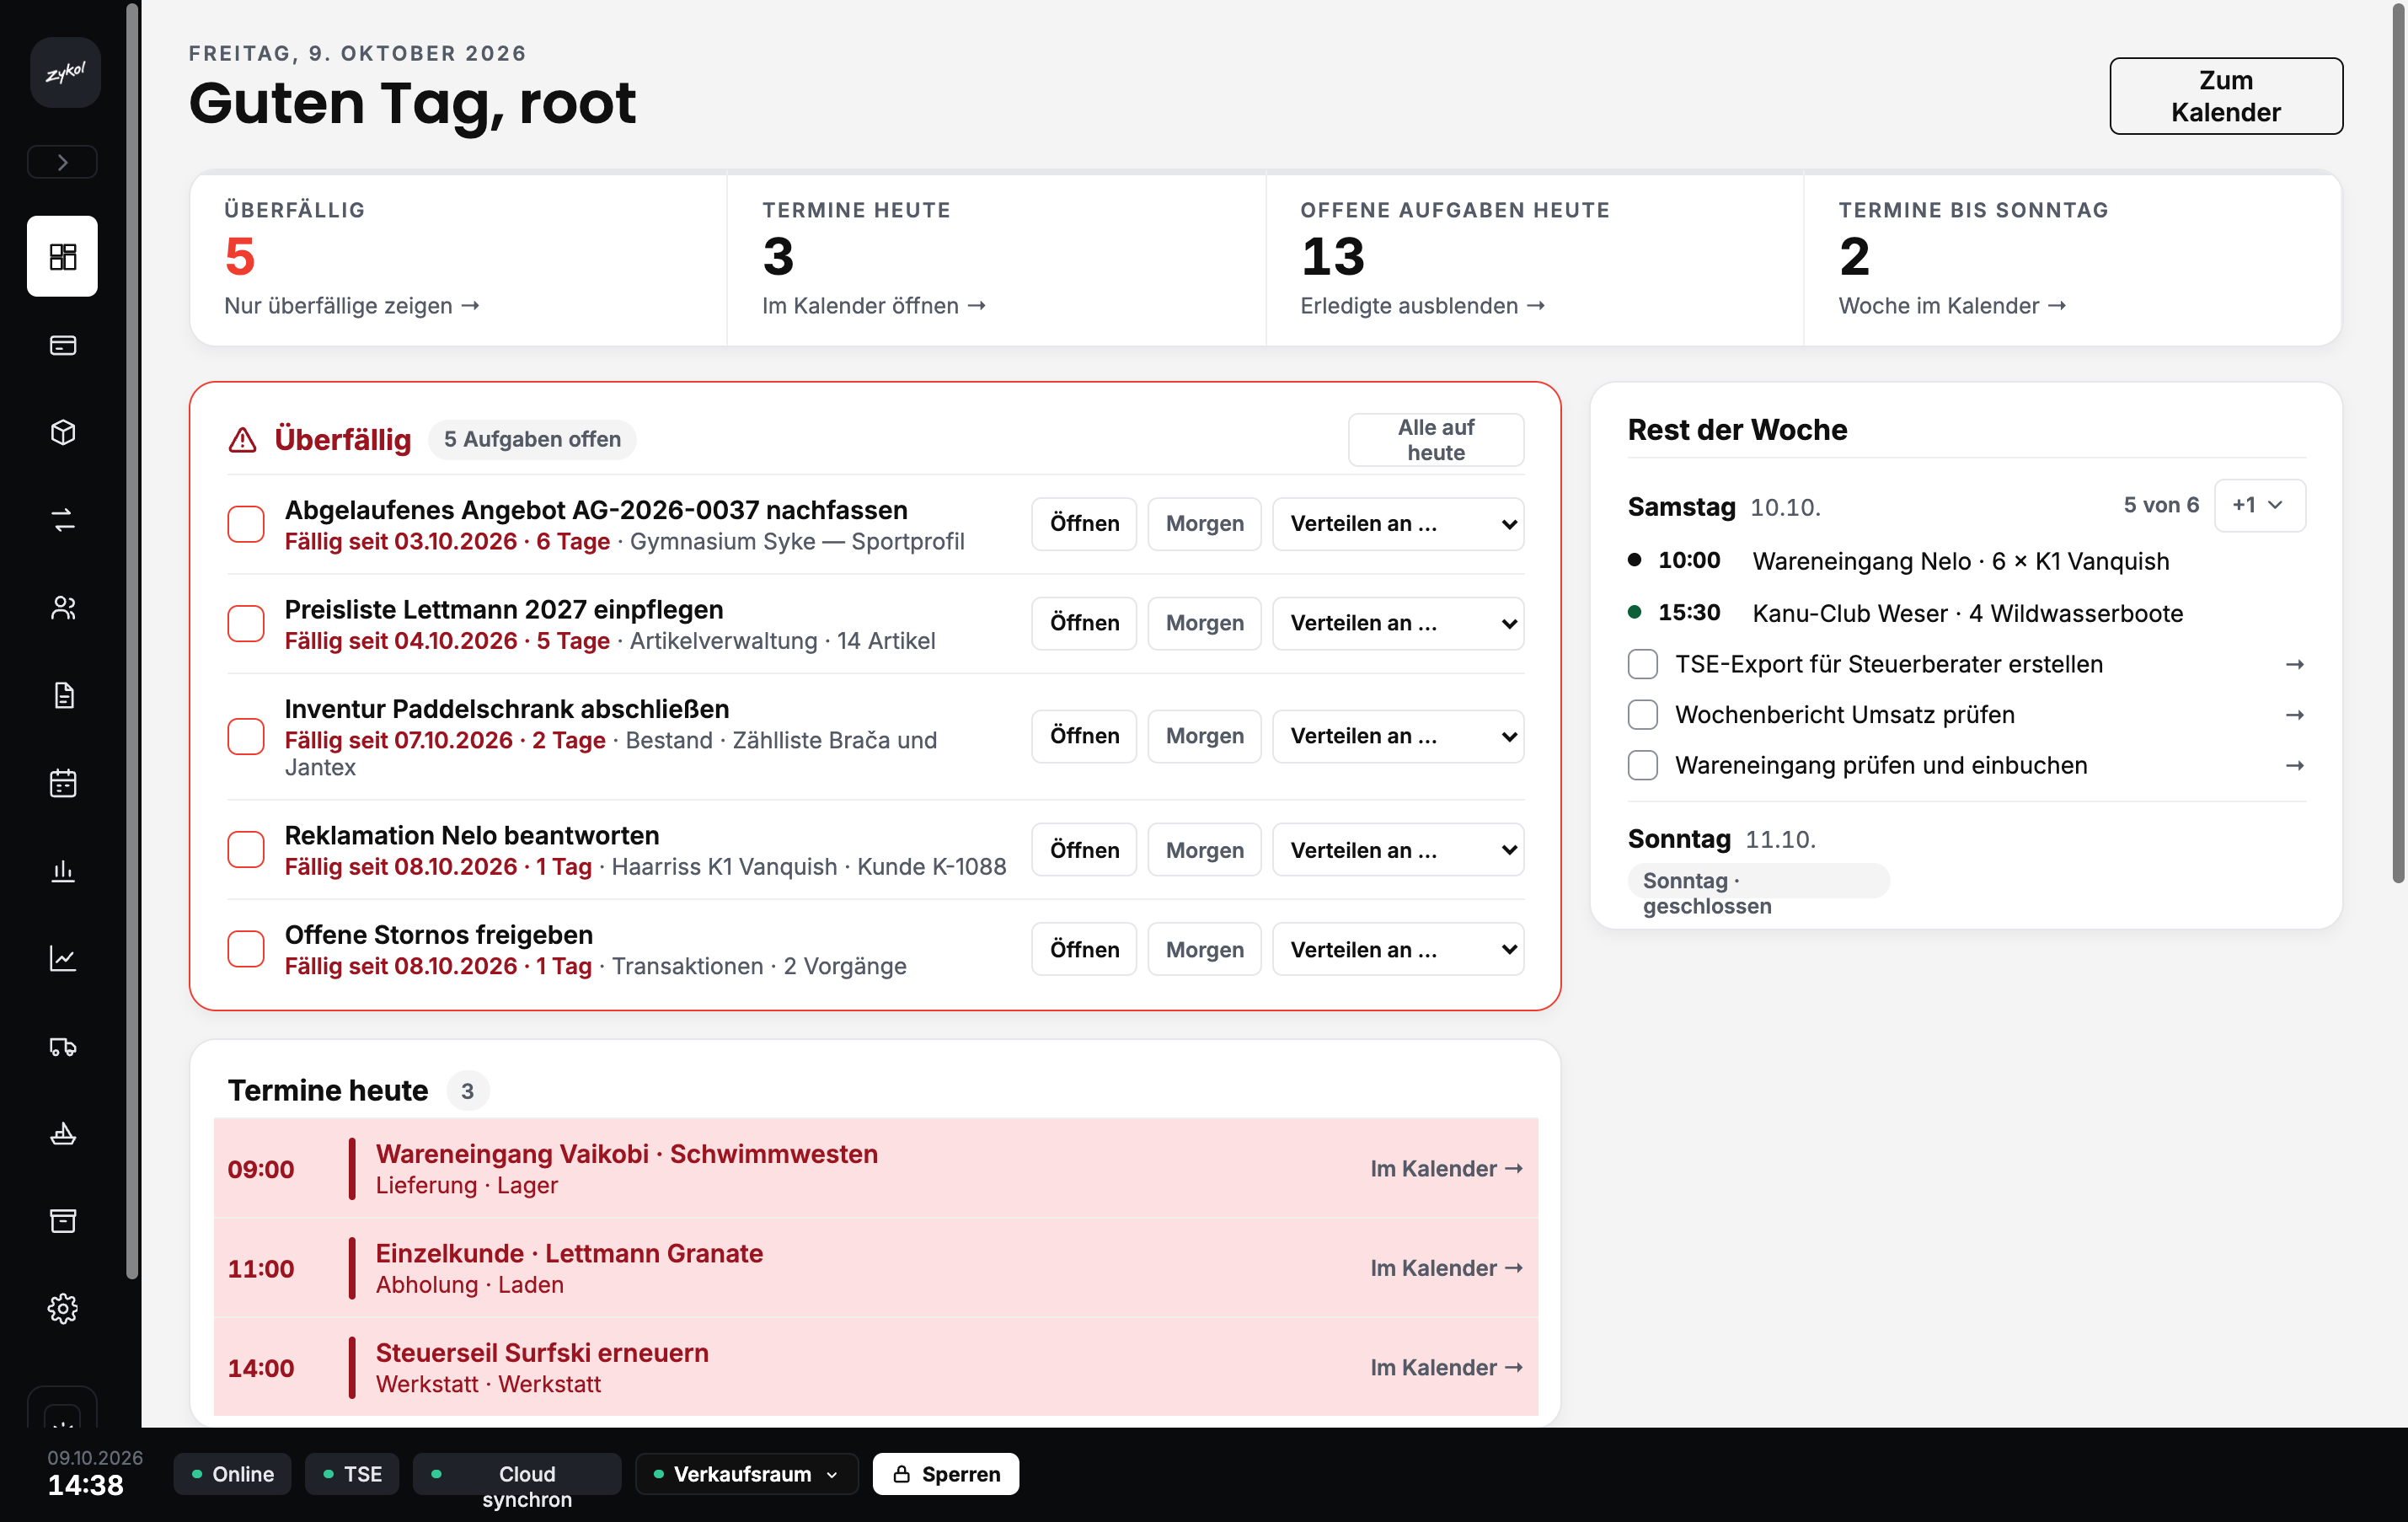Open the calendar icon in sidebar
The width and height of the screenshot is (2408, 1522).
click(62, 783)
